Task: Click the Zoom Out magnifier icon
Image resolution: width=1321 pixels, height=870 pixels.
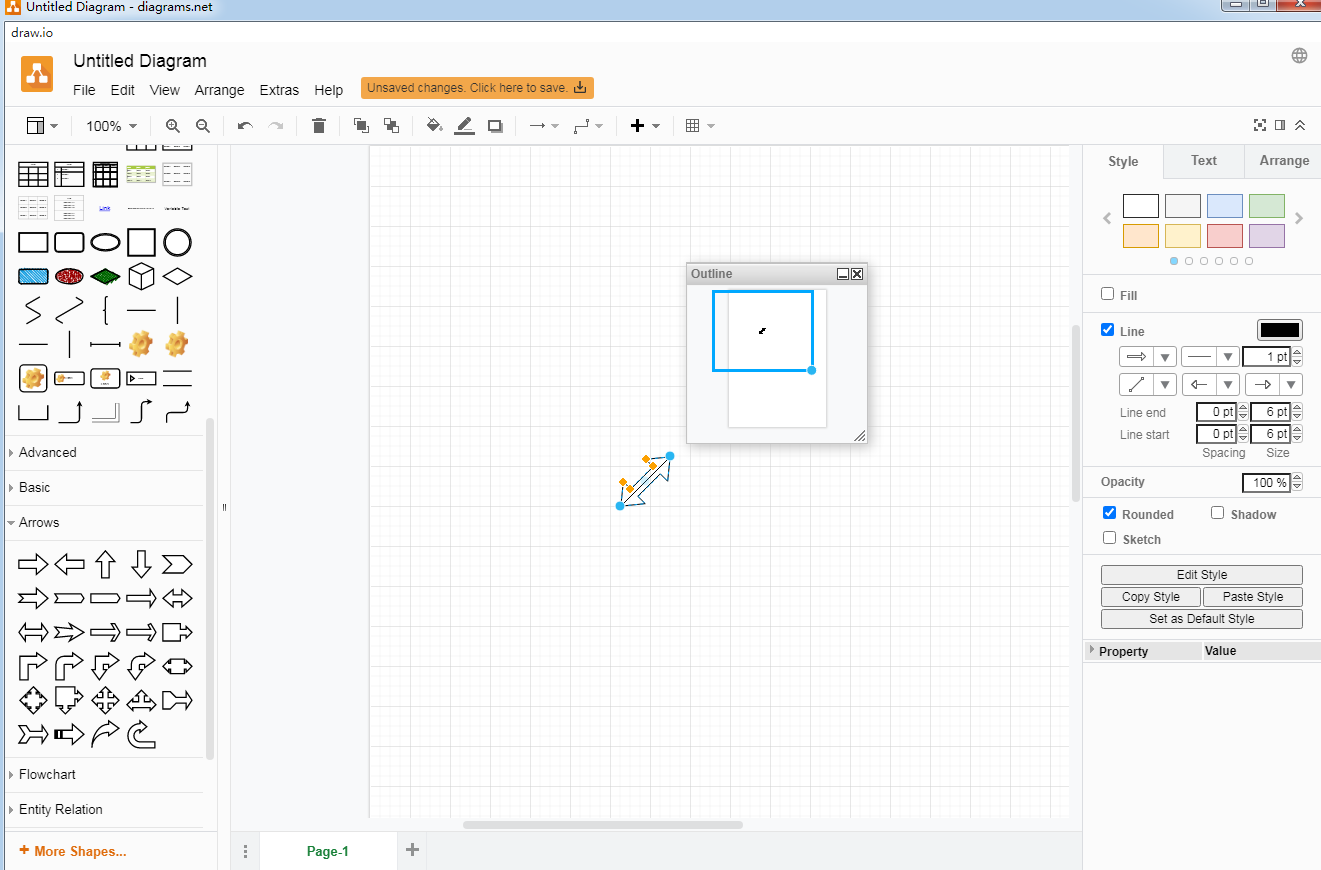Action: (x=203, y=126)
